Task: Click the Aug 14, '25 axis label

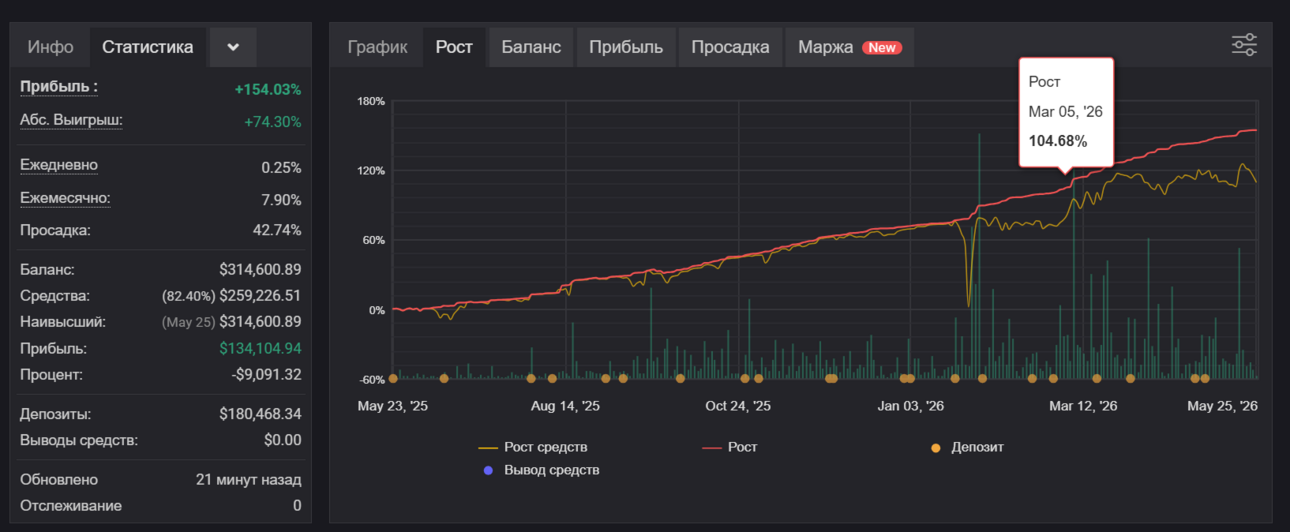Action: coord(566,406)
